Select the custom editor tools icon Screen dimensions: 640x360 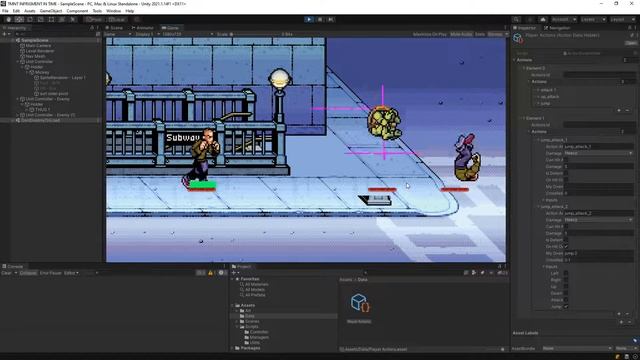click(x=73, y=19)
